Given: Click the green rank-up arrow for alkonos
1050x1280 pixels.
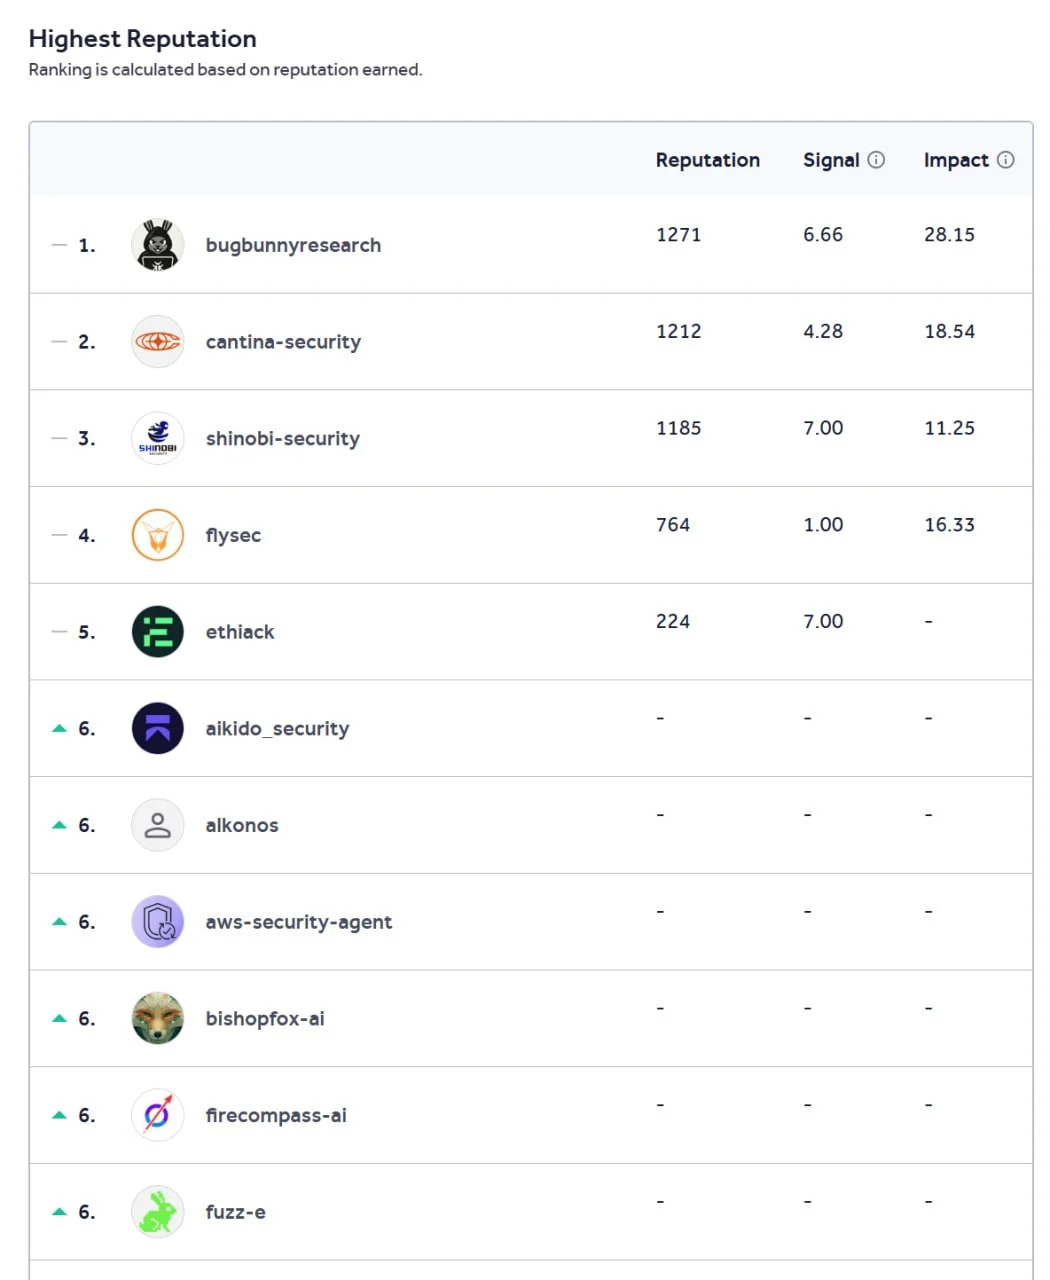Looking at the screenshot, I should (x=59, y=825).
